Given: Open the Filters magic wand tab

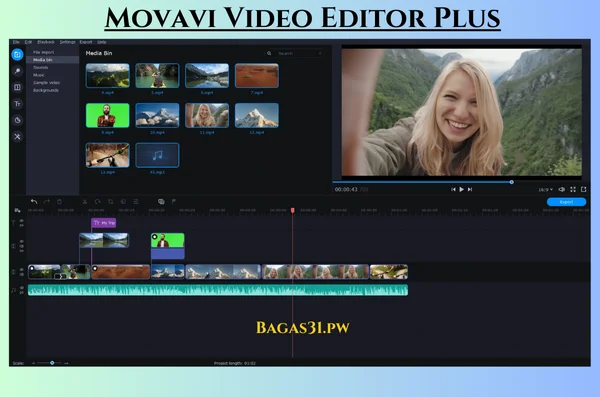Looking at the screenshot, I should [x=17, y=71].
